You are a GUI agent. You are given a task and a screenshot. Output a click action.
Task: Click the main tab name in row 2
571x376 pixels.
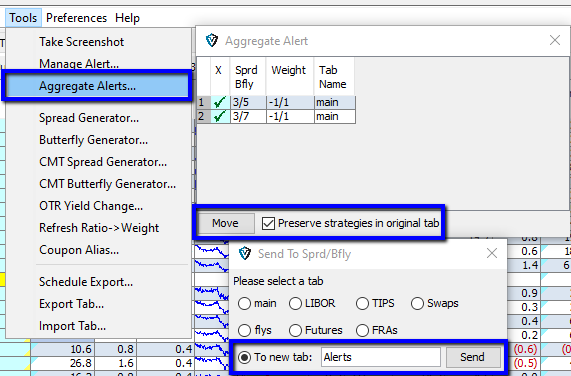pos(335,116)
